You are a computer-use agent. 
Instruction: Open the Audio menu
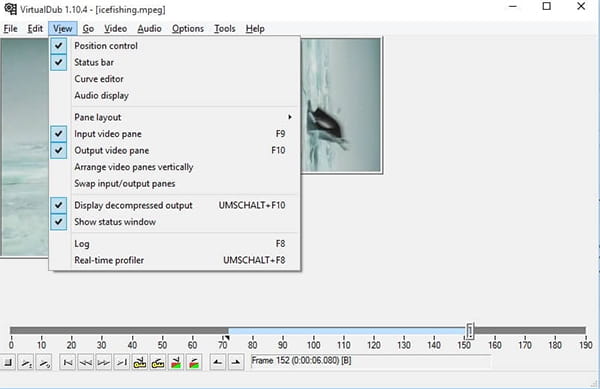pyautogui.click(x=150, y=29)
